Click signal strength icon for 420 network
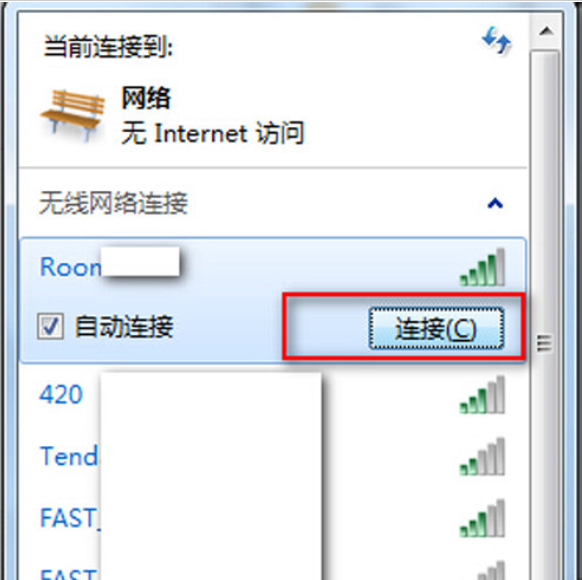This screenshot has height=580, width=582. click(482, 395)
